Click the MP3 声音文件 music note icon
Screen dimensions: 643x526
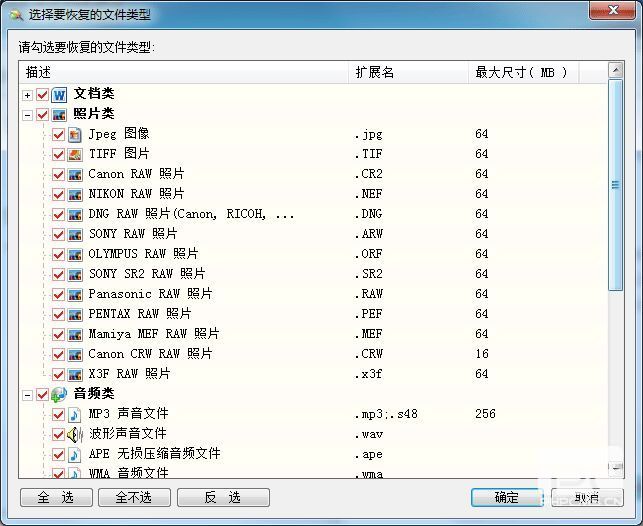point(75,414)
